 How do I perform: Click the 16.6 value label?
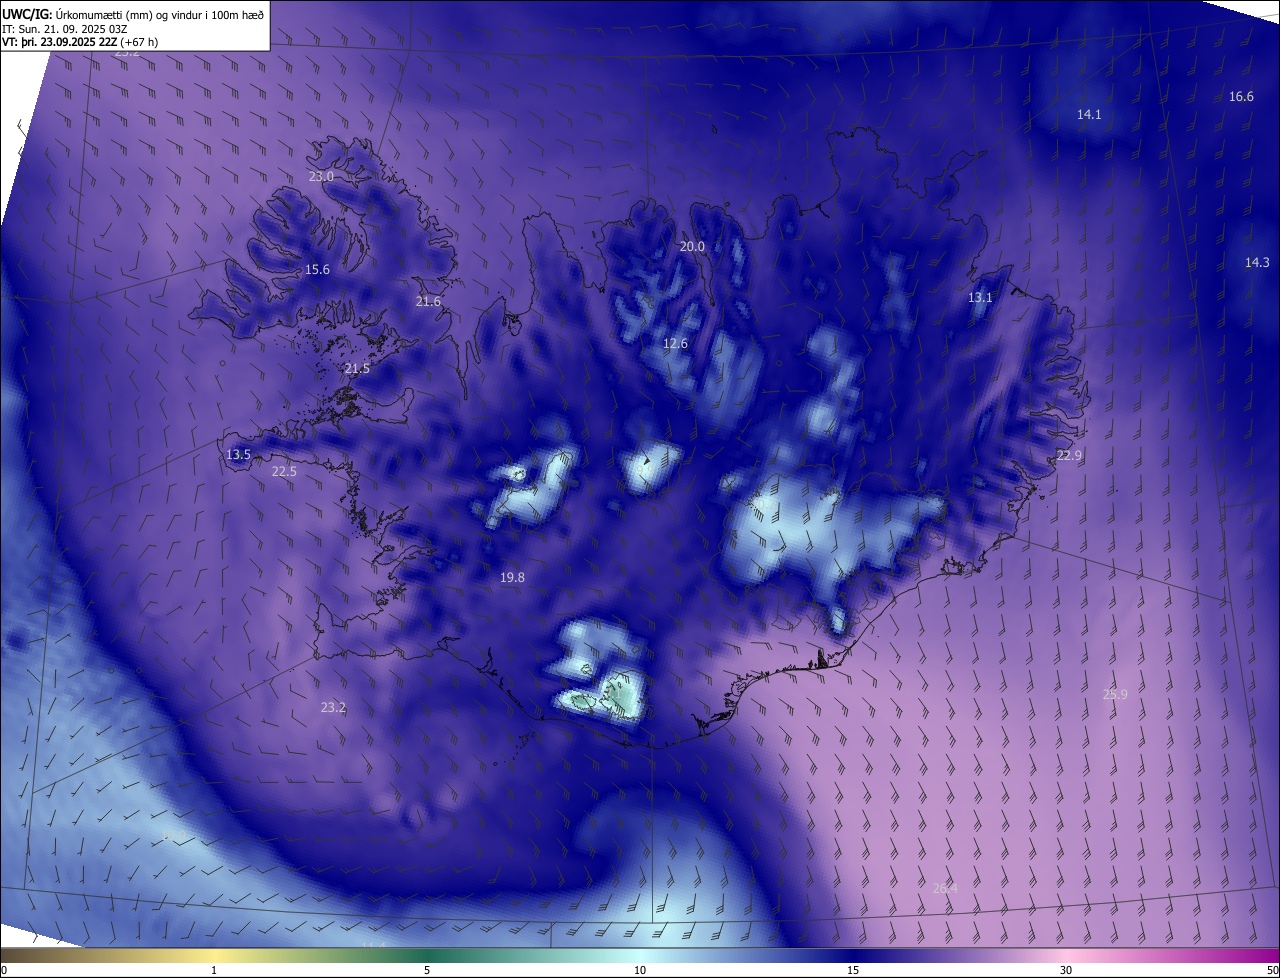tap(1241, 96)
